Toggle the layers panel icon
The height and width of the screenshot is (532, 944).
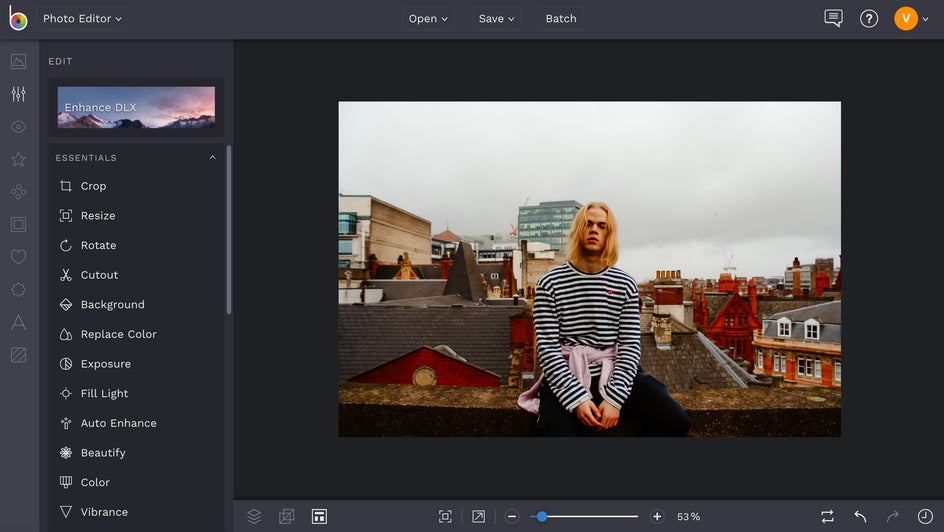[254, 516]
